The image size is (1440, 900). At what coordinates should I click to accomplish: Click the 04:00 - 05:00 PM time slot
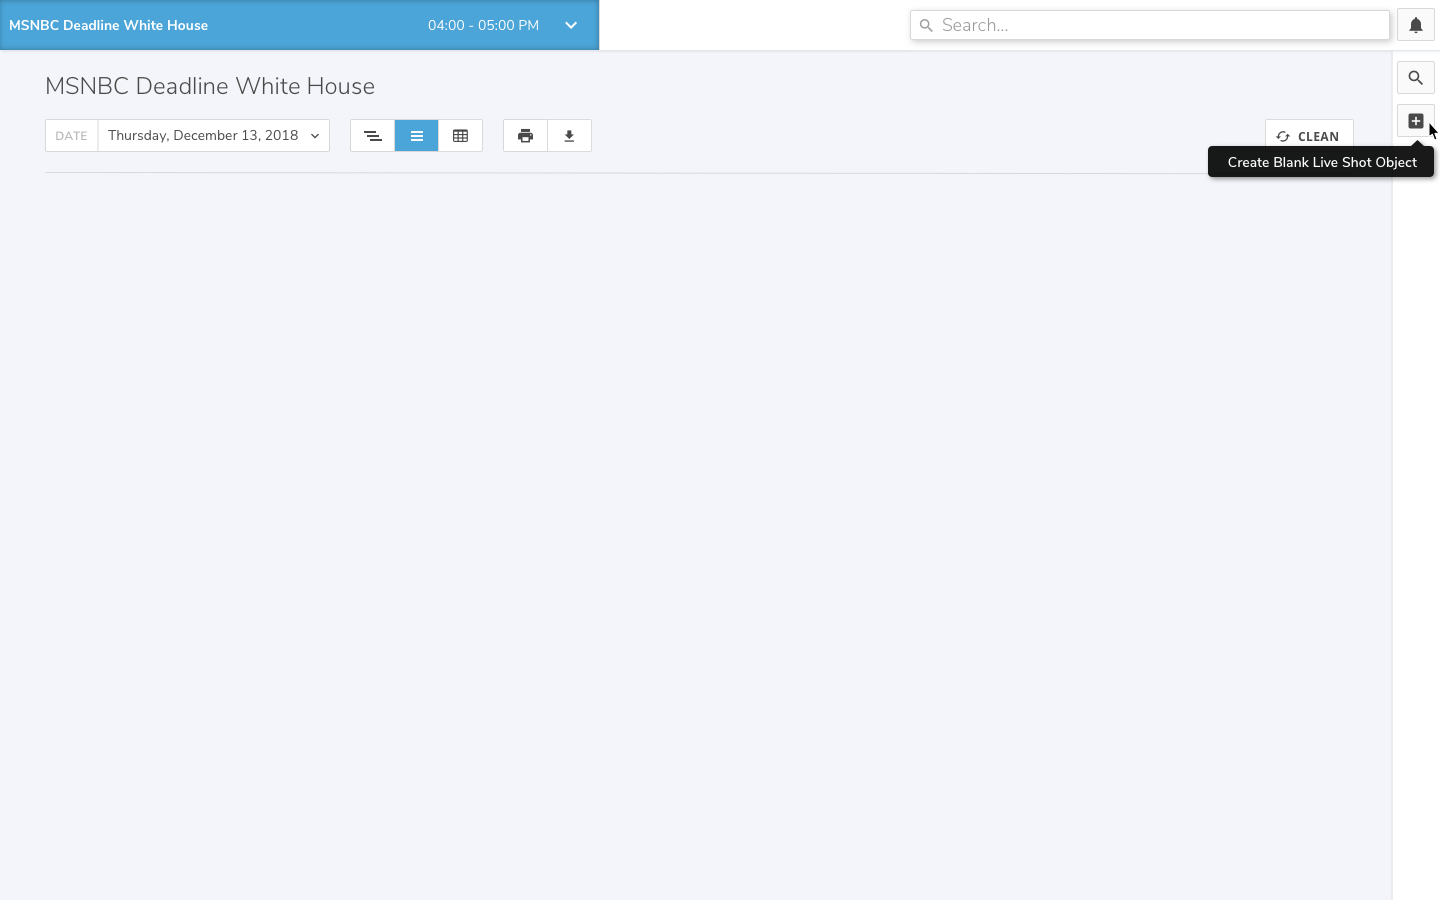click(x=483, y=26)
